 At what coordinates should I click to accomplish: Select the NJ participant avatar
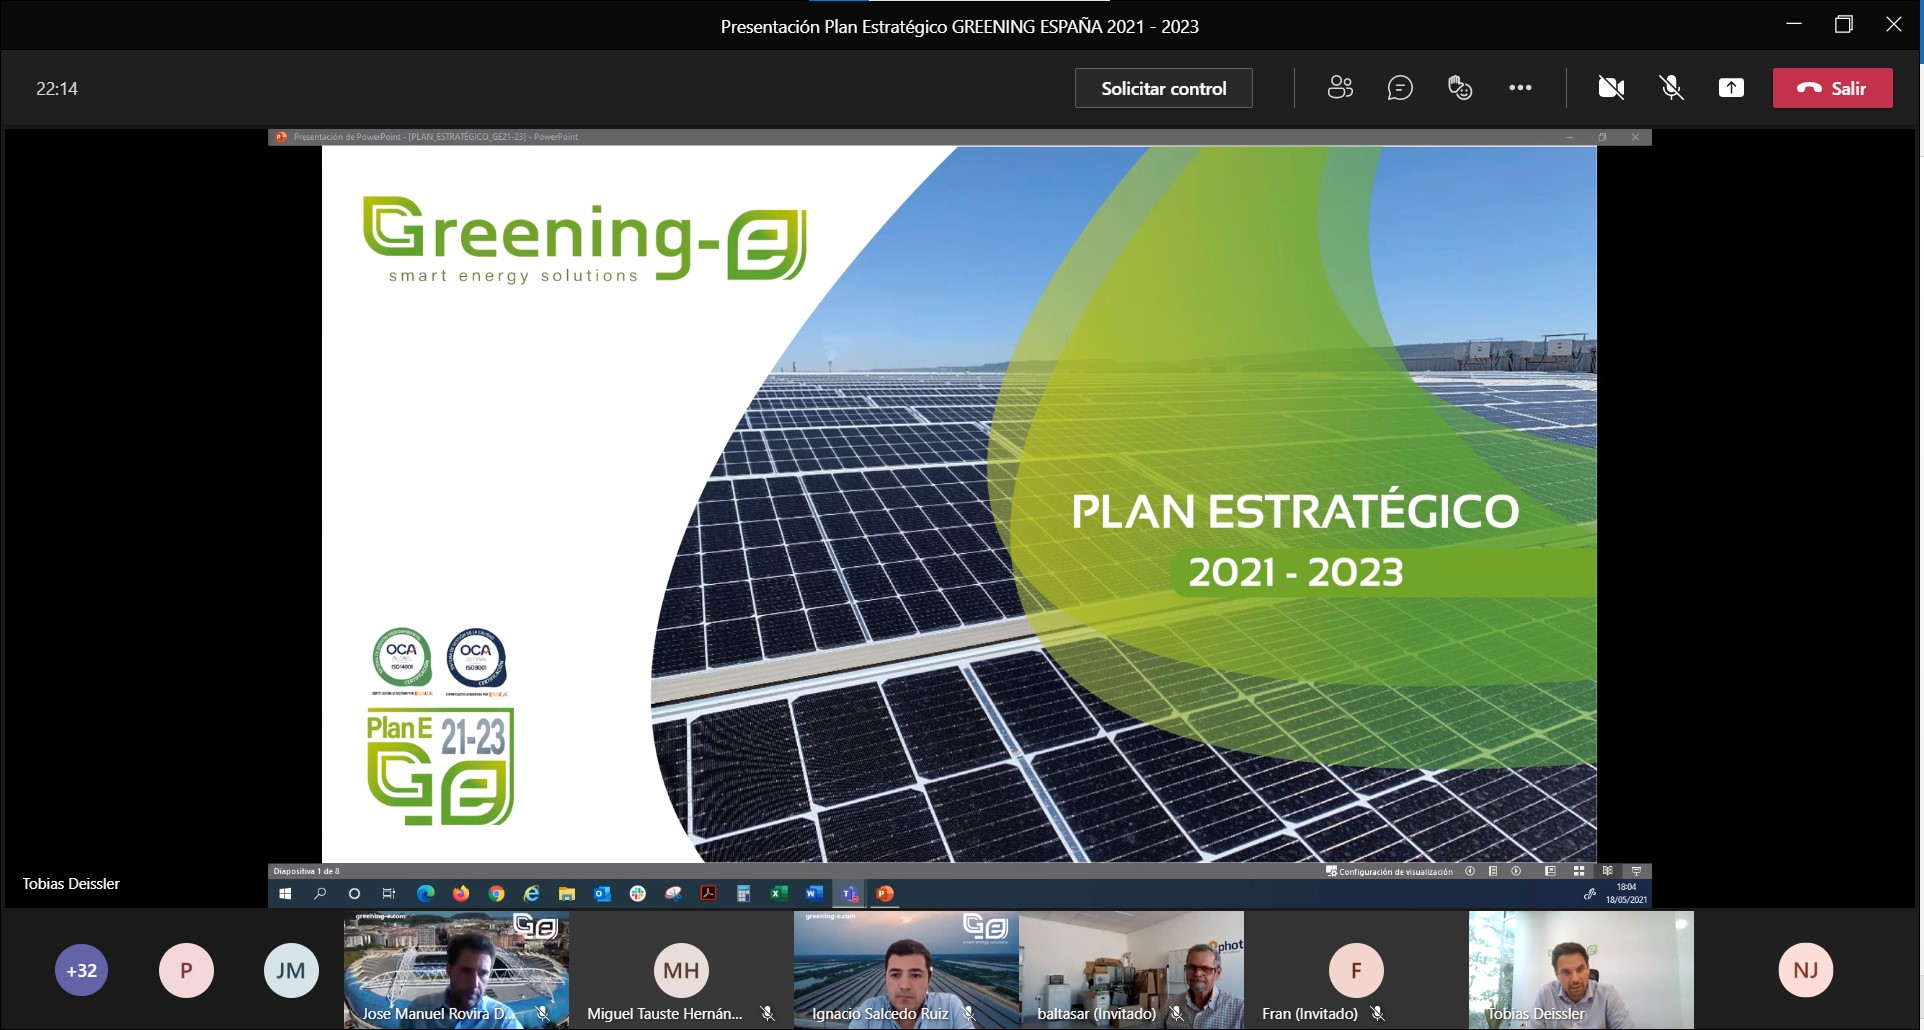pyautogui.click(x=1806, y=970)
